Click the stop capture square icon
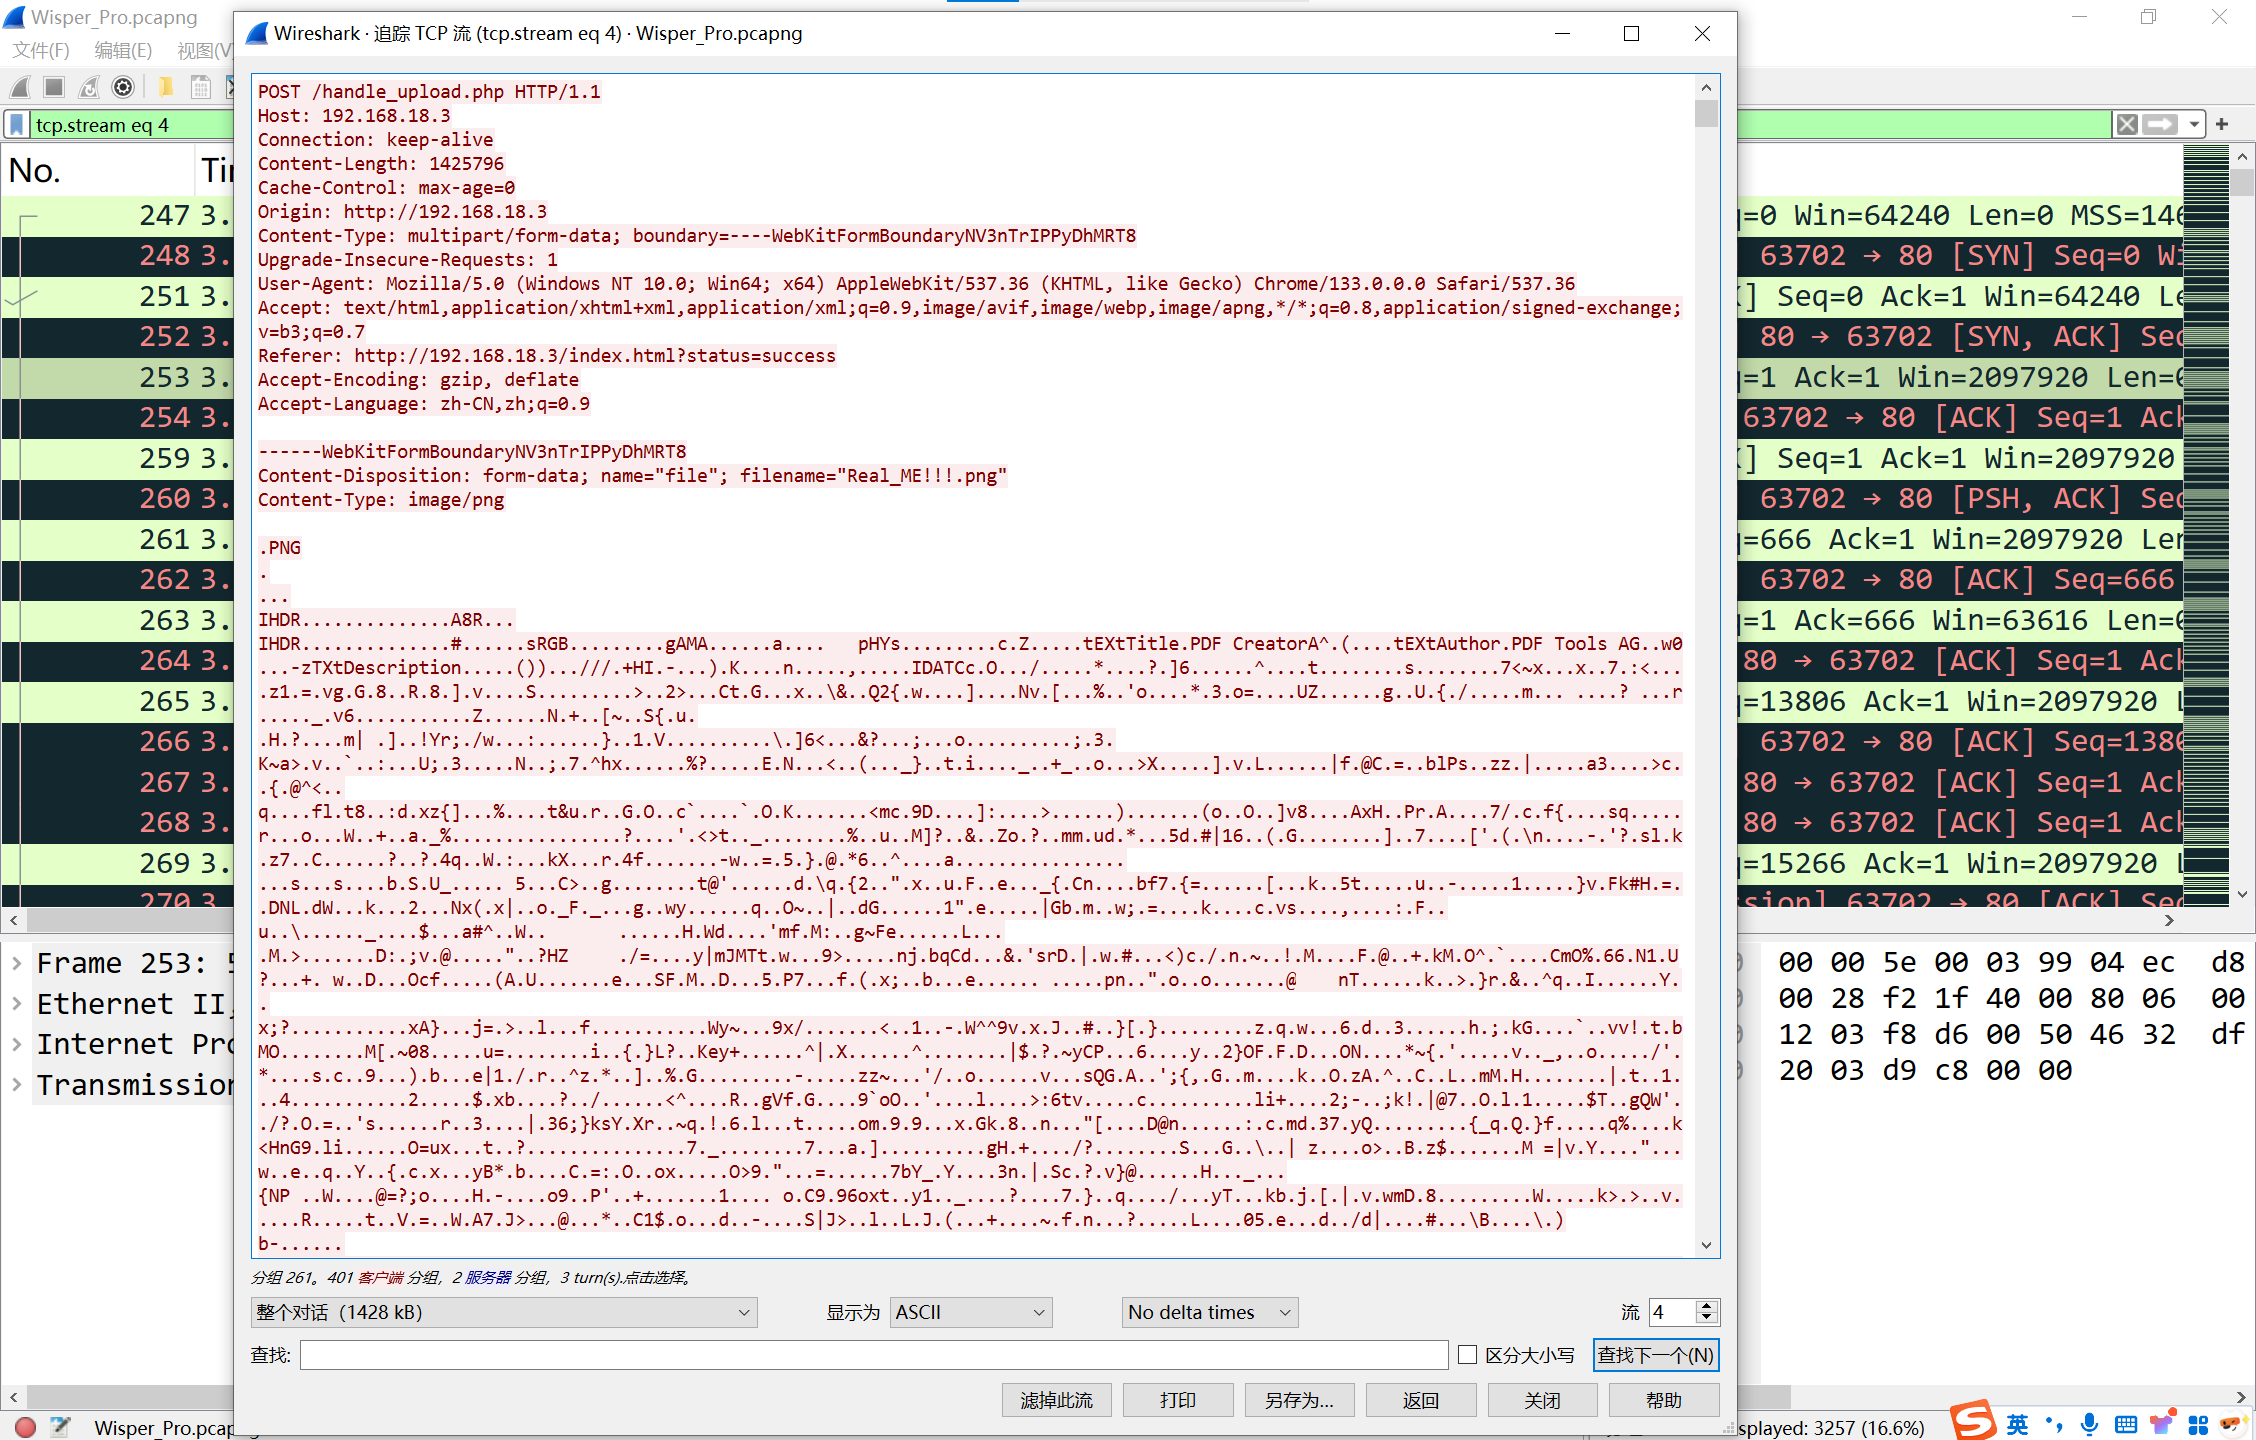The image size is (2256, 1440). [54, 88]
